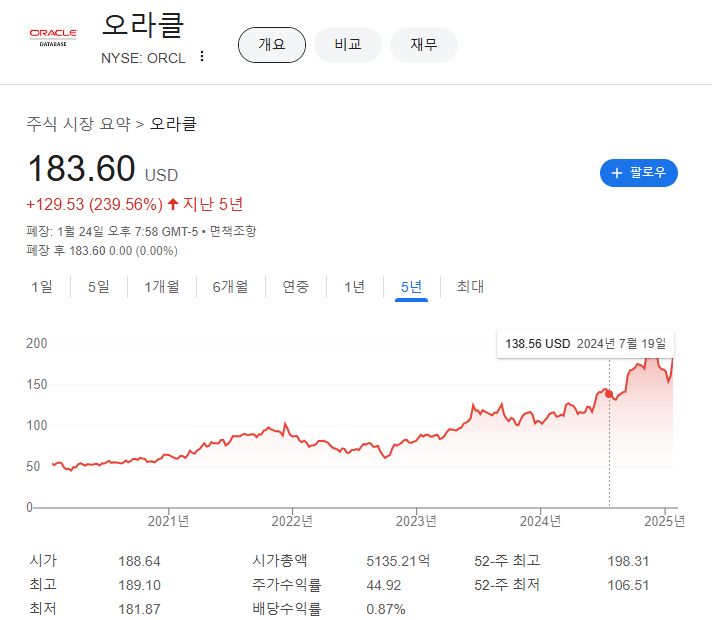Image resolution: width=712 pixels, height=620 pixels.
Task: Click the 200 y-axis label
Action: click(37, 343)
